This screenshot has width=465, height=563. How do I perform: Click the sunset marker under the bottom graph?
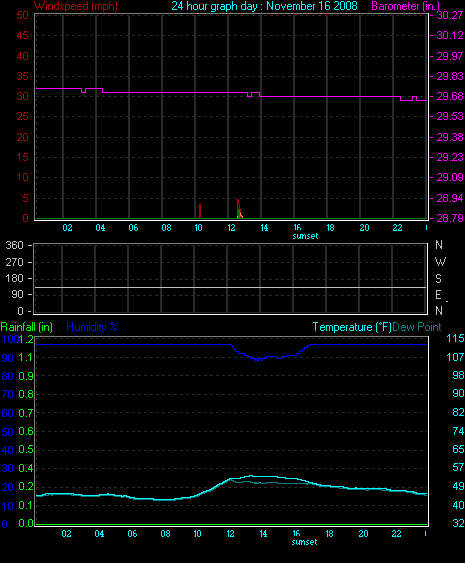pos(304,542)
